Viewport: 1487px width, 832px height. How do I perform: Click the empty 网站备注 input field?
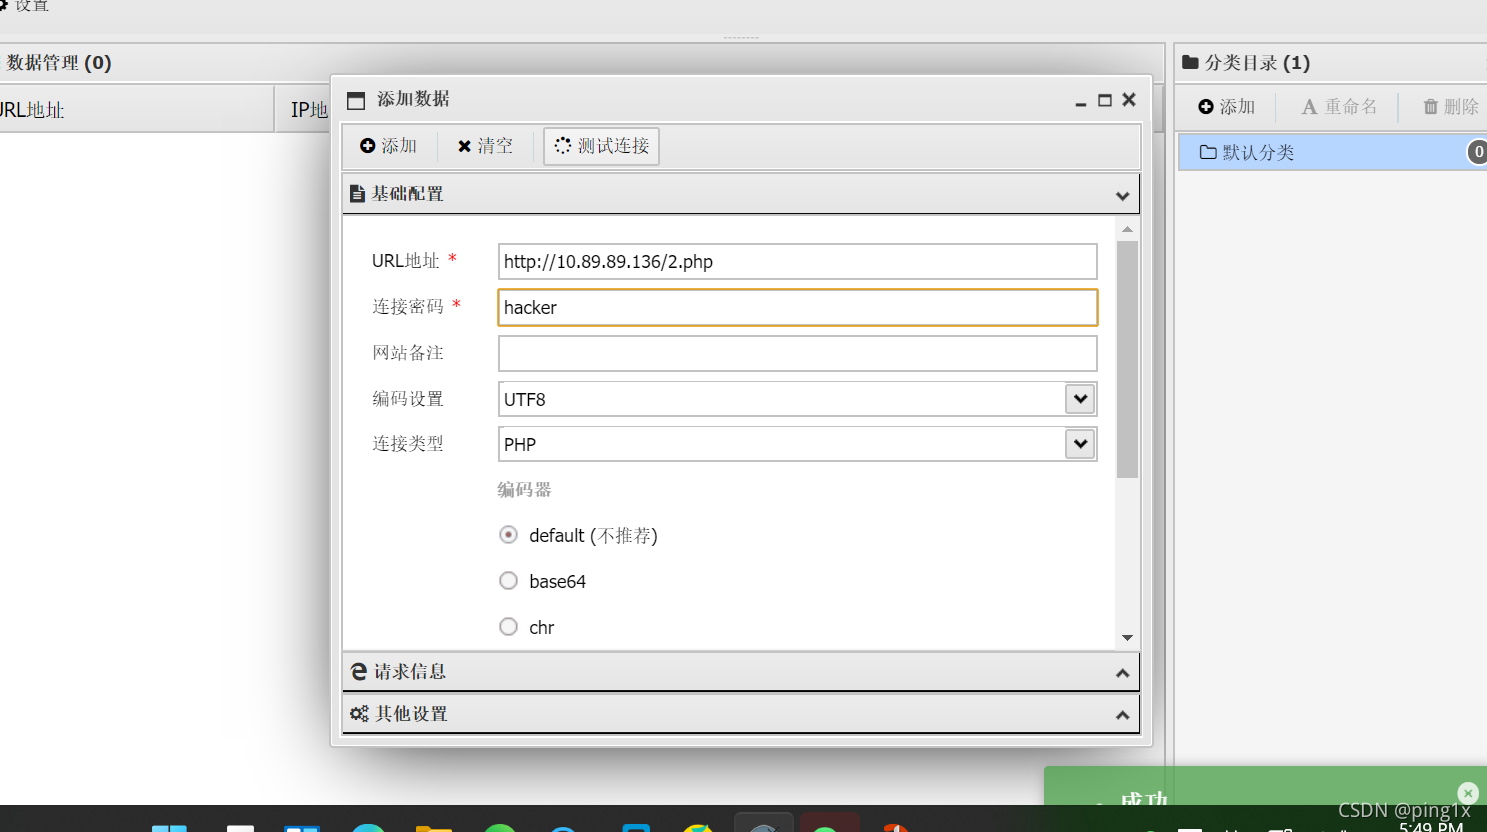797,354
